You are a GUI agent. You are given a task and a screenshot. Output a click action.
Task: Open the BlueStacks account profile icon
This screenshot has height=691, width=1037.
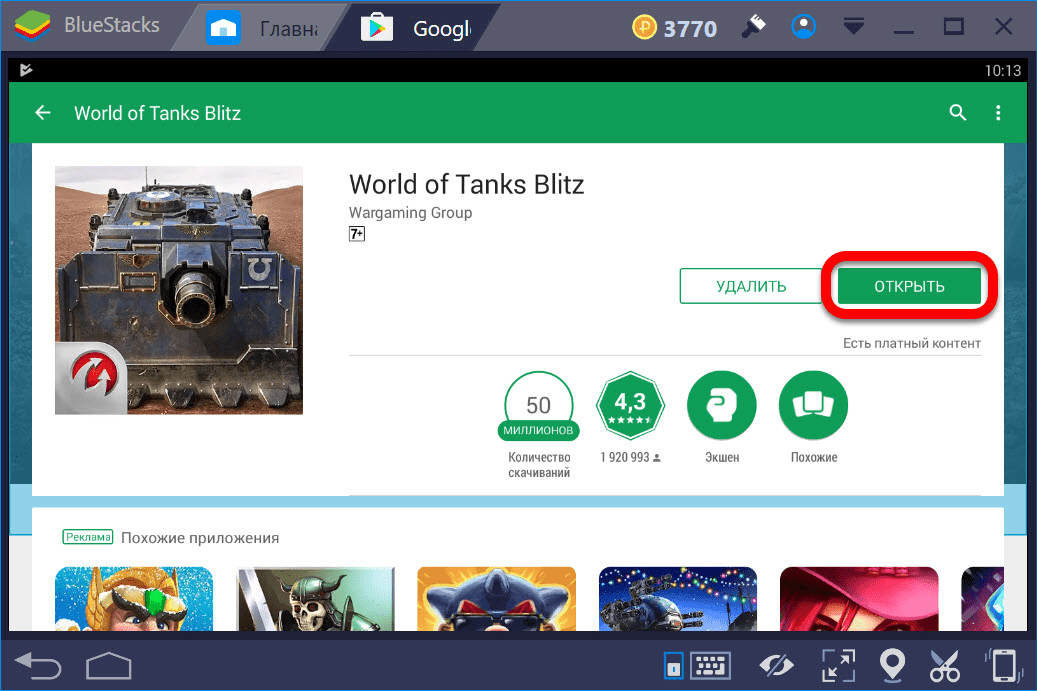pos(803,28)
